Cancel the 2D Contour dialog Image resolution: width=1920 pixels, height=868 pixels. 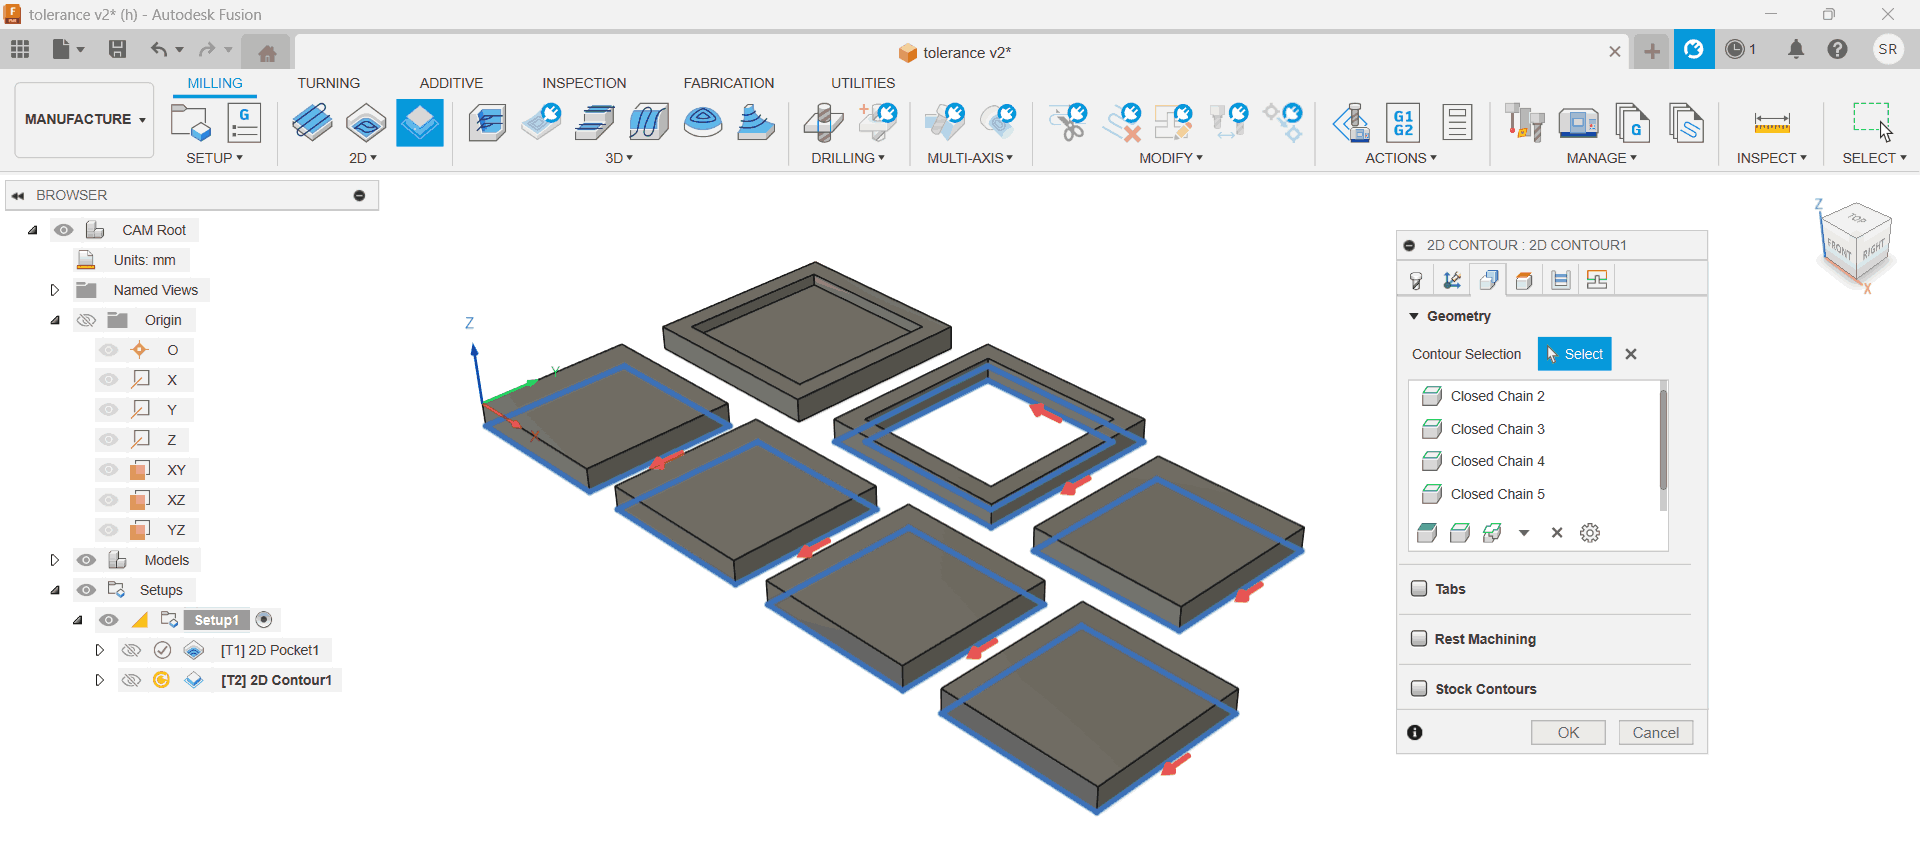click(x=1656, y=732)
